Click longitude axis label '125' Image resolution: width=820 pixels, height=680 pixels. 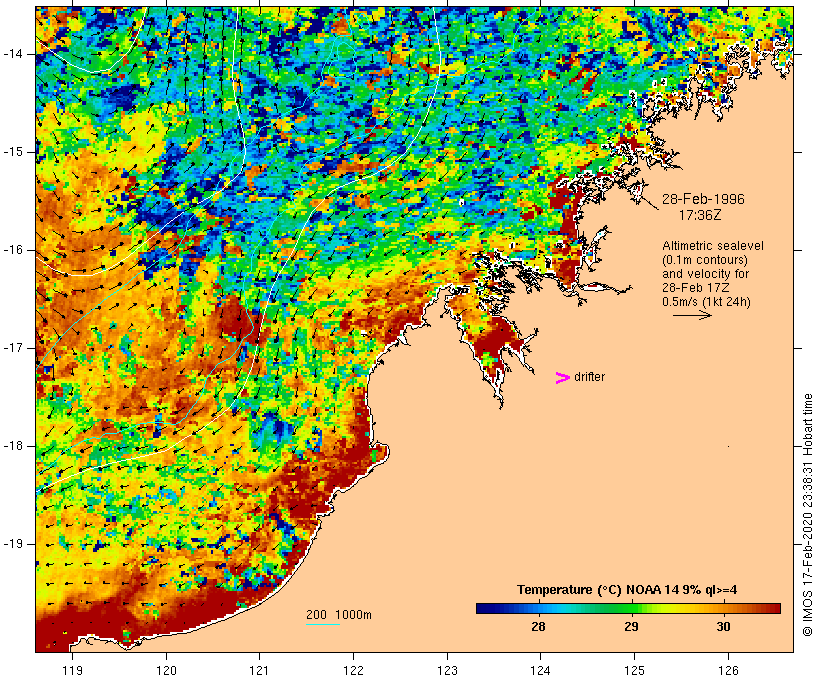(634, 670)
